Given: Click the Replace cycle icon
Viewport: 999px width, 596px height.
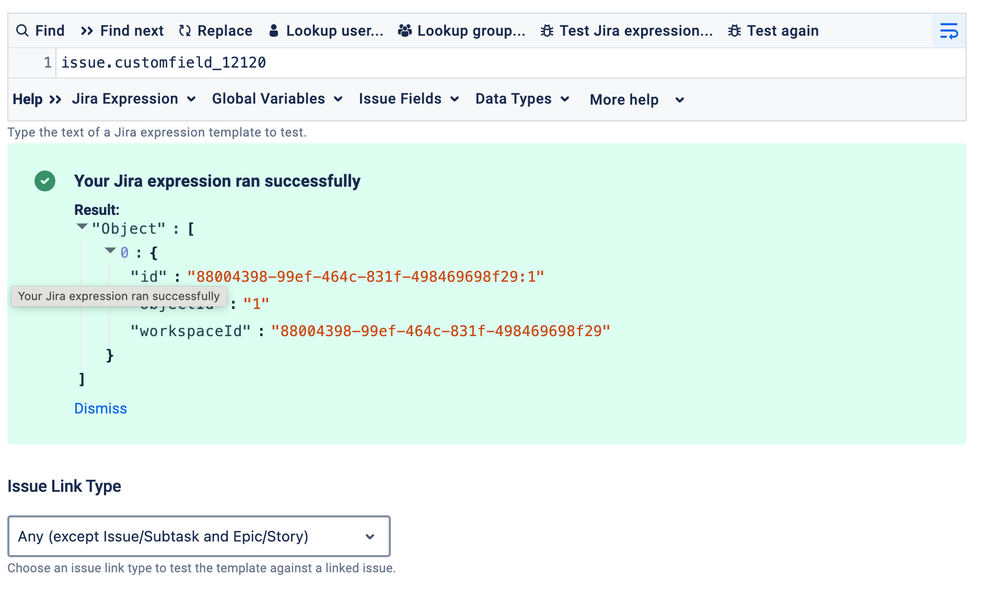Looking at the screenshot, I should [x=185, y=31].
